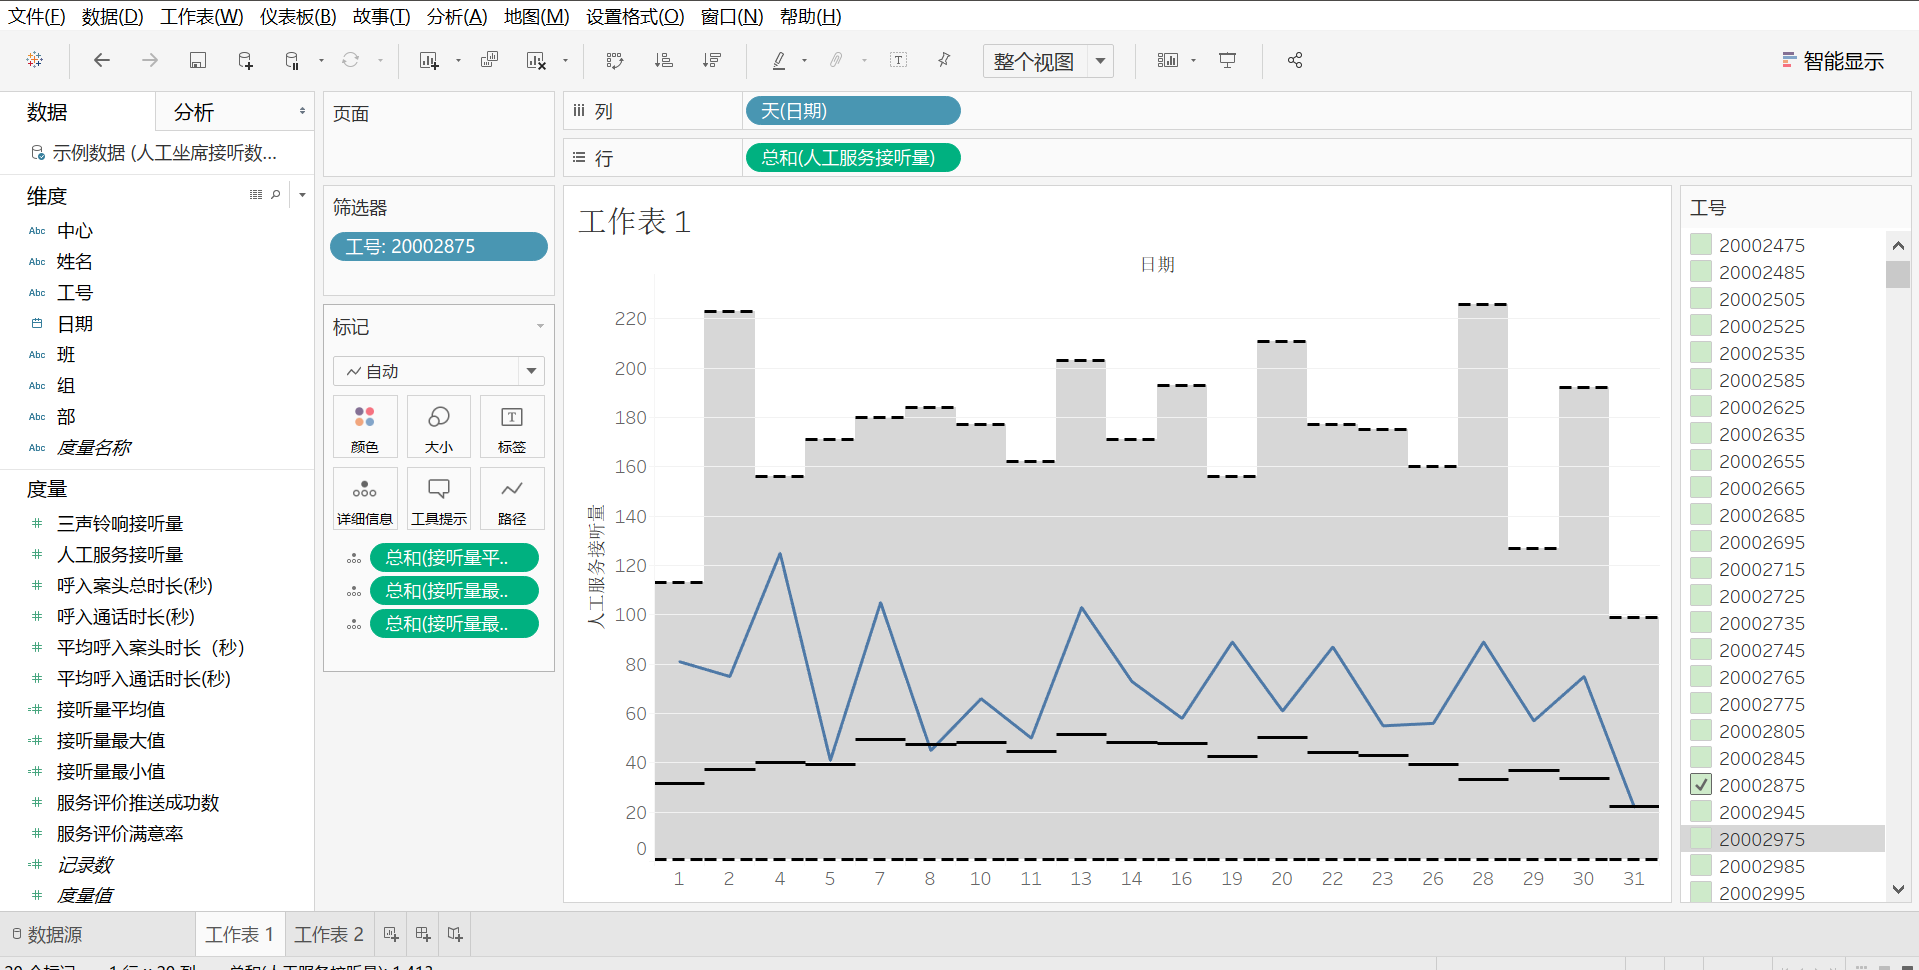Check the 20002535 filter checkbox
Image resolution: width=1919 pixels, height=970 pixels.
(x=1701, y=352)
